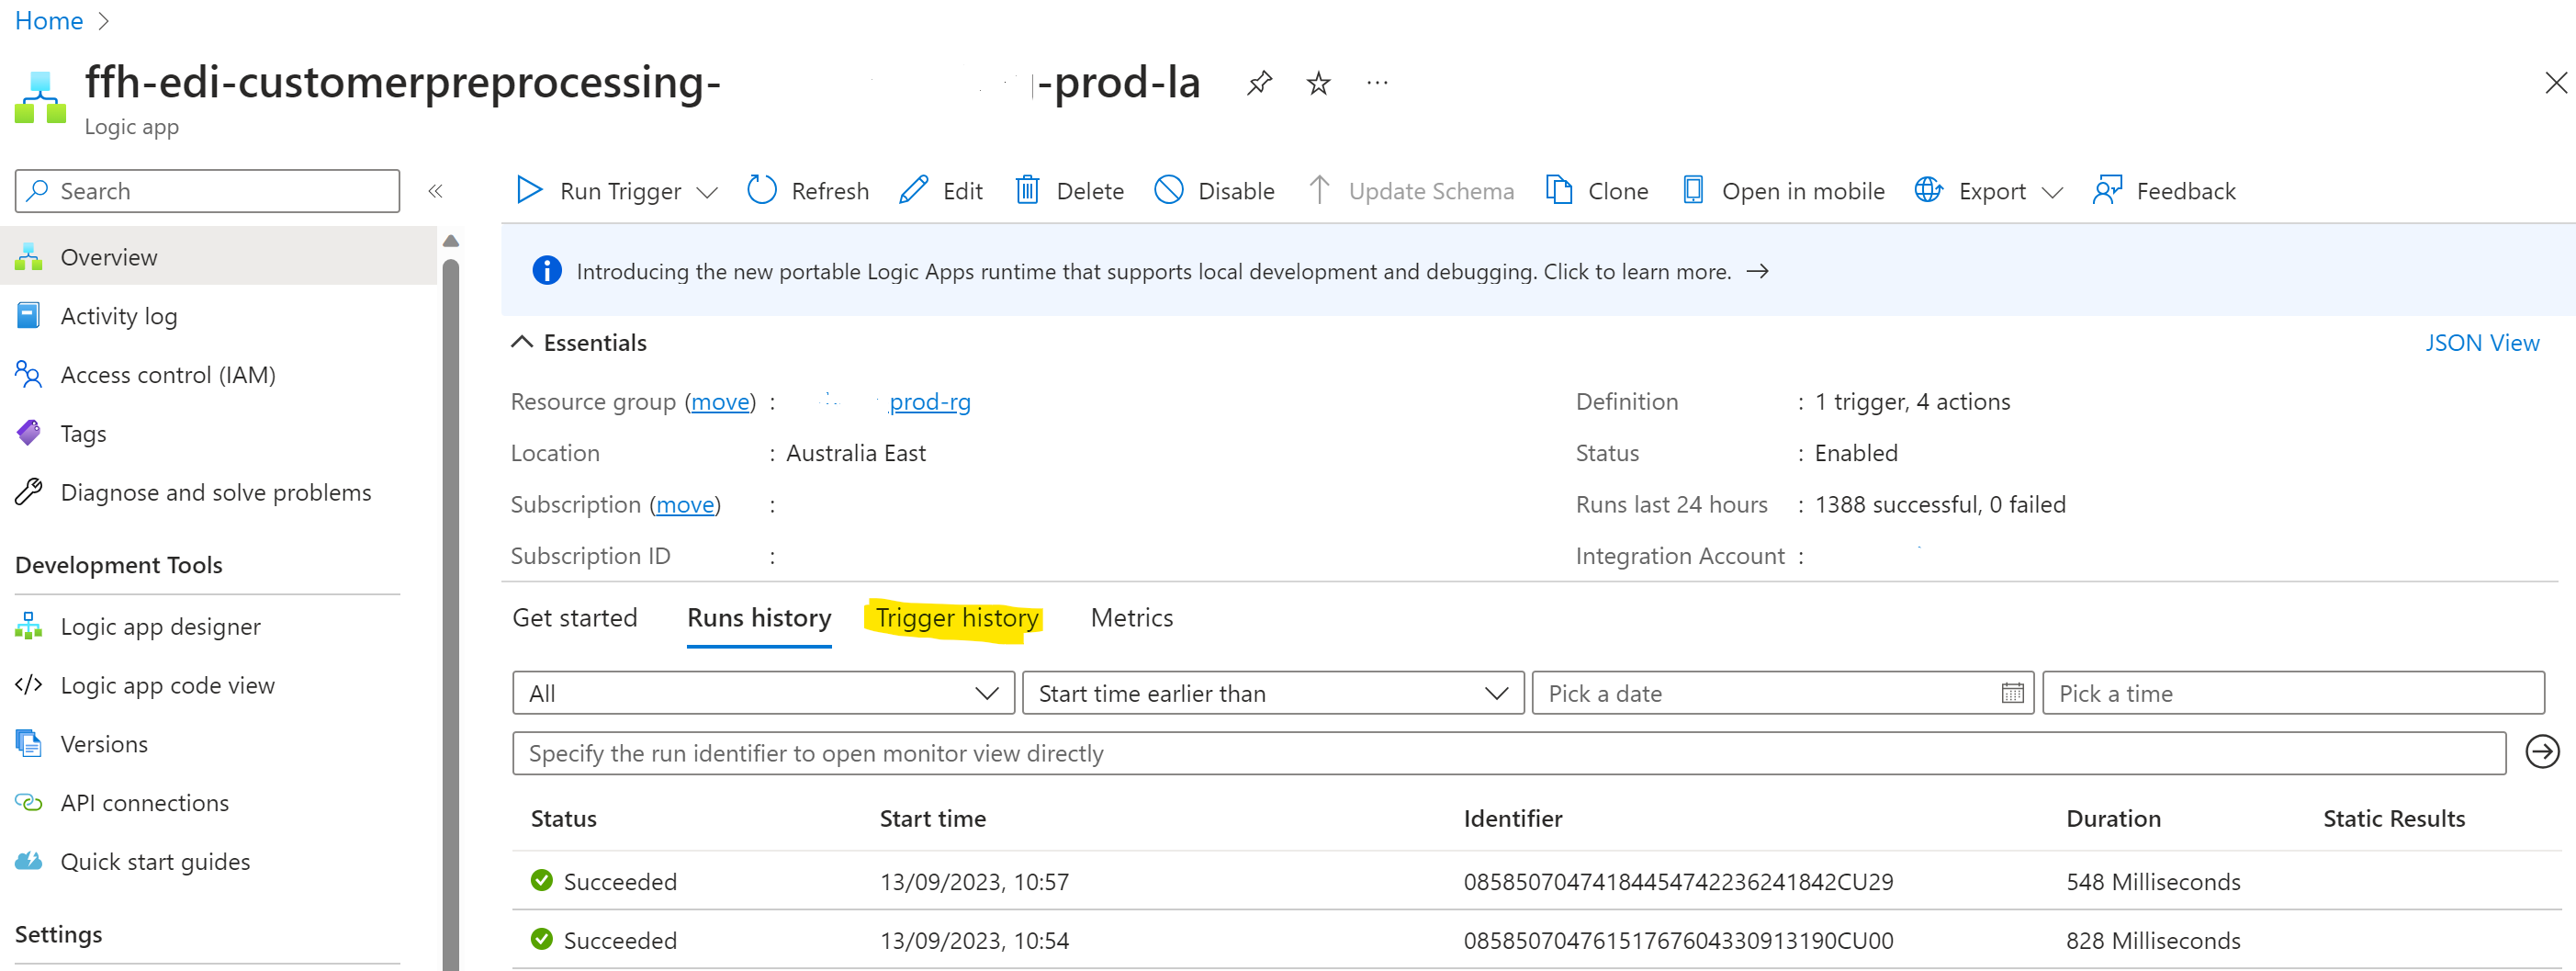Click the Duration column header
2576x971 pixels.
(2113, 819)
